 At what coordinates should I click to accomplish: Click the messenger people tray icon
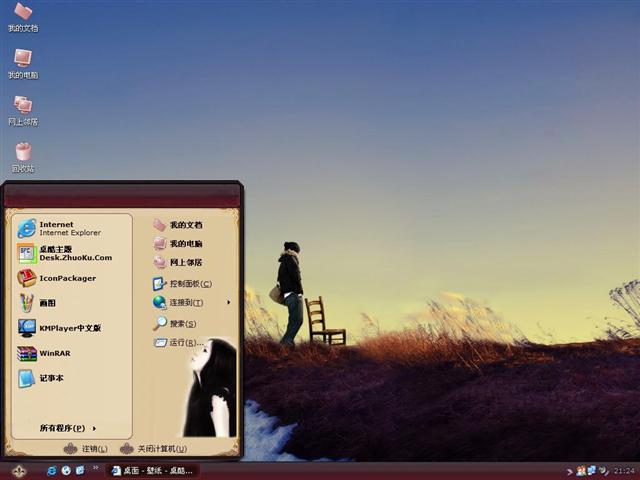point(581,471)
